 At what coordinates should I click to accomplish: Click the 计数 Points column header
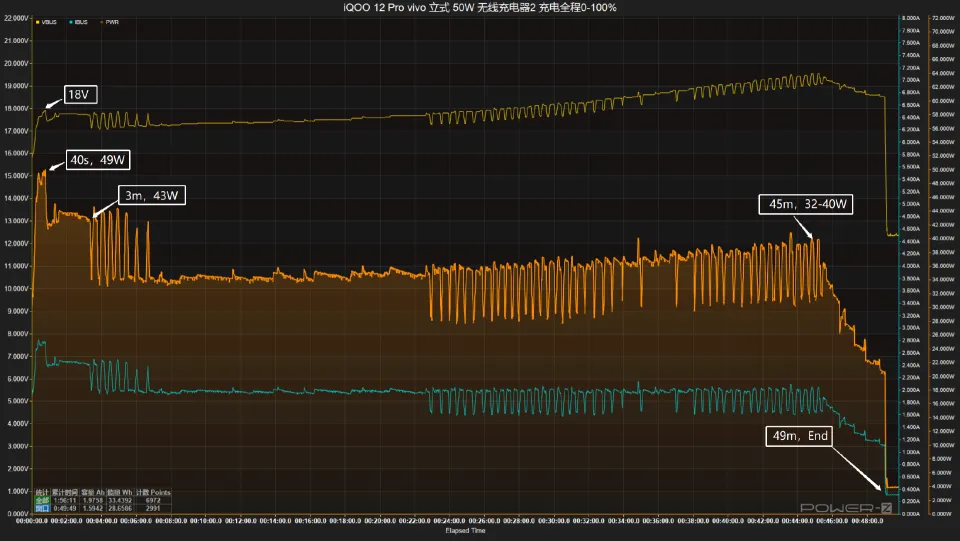point(154,492)
